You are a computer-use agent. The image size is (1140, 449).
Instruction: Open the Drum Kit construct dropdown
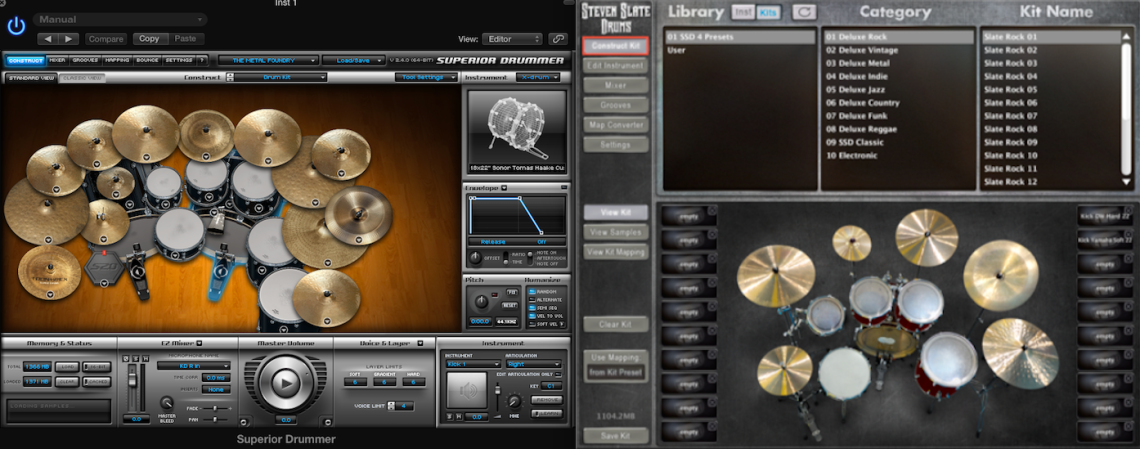281,77
